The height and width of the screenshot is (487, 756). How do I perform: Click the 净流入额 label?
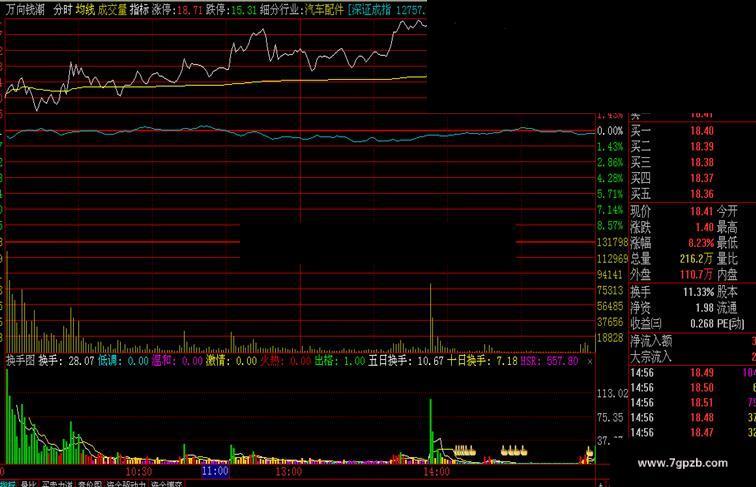[651, 341]
